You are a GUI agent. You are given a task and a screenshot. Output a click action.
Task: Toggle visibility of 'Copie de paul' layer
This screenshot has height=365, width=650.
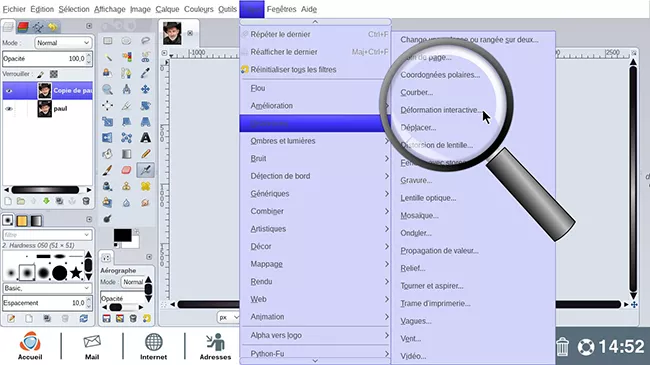click(x=9, y=91)
